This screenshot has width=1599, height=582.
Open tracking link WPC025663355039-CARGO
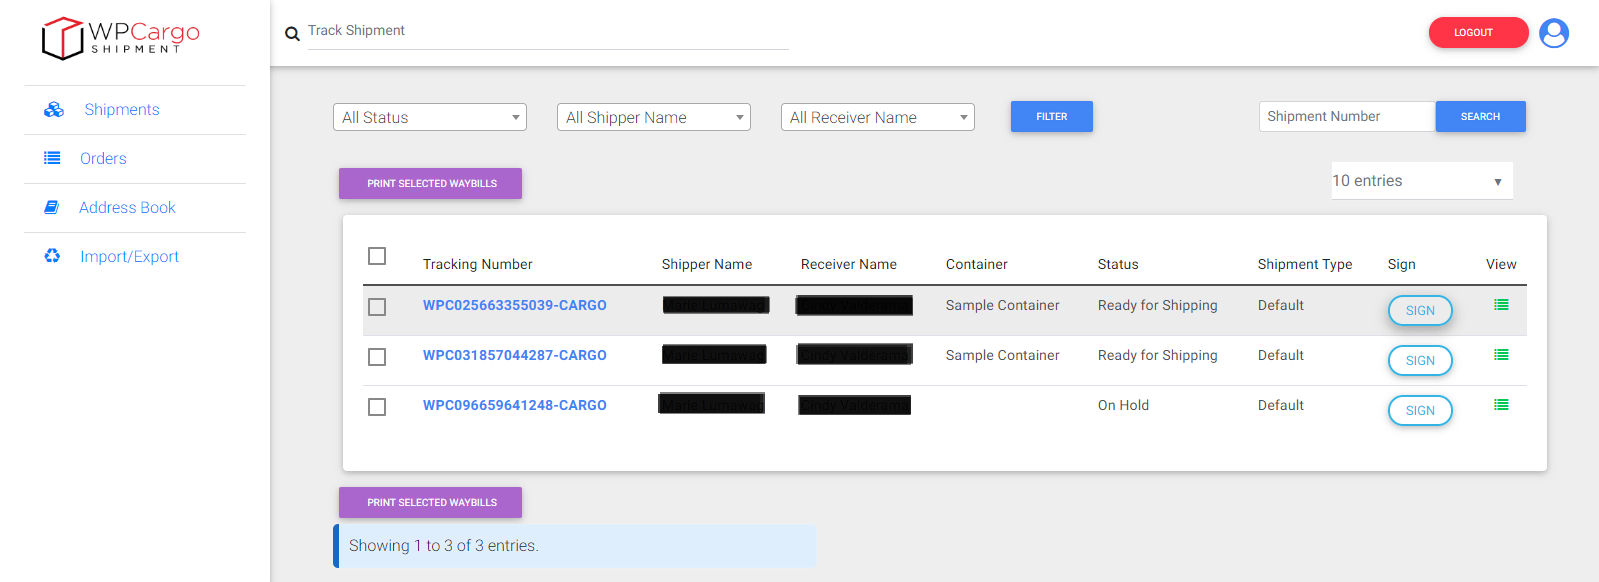[514, 305]
